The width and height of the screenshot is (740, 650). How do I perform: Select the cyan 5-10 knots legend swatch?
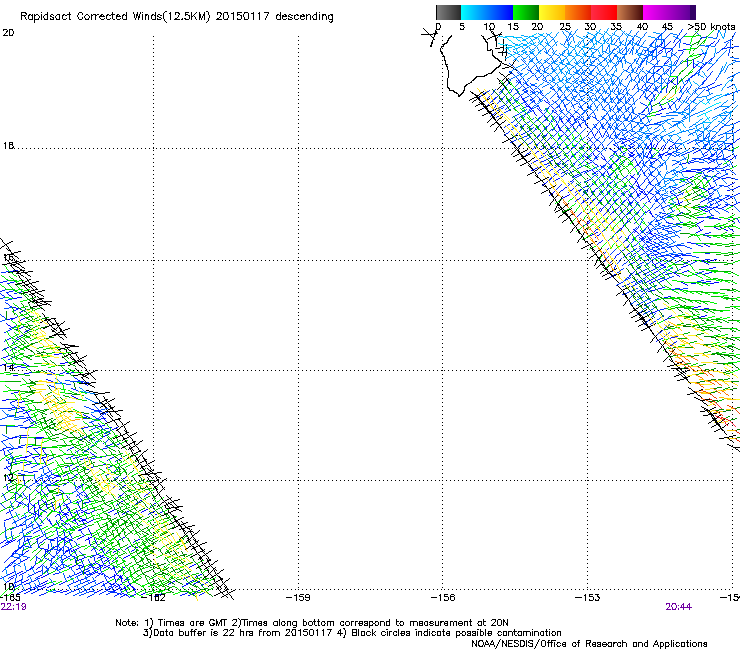click(474, 12)
